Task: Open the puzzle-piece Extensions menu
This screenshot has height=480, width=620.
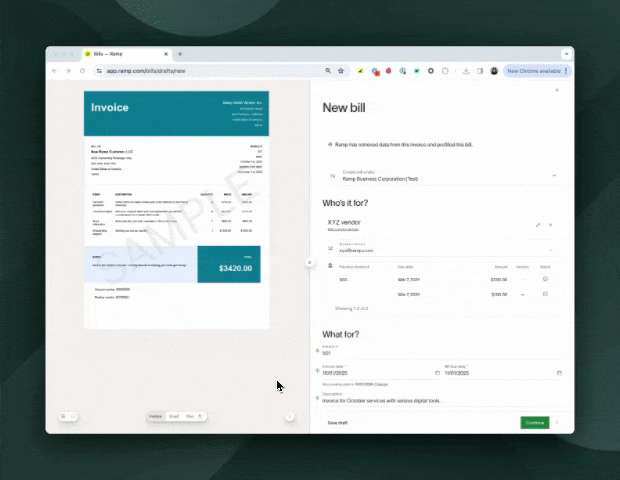Action: point(445,71)
